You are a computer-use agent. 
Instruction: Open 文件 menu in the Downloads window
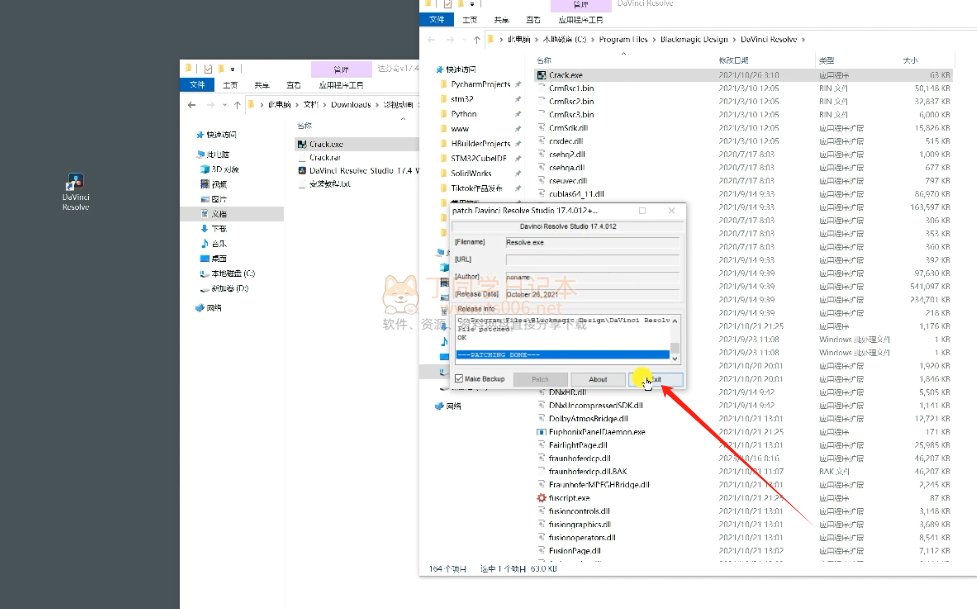[x=197, y=85]
